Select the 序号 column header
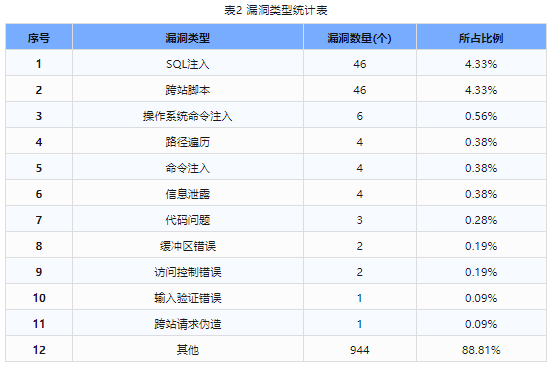 39,38
